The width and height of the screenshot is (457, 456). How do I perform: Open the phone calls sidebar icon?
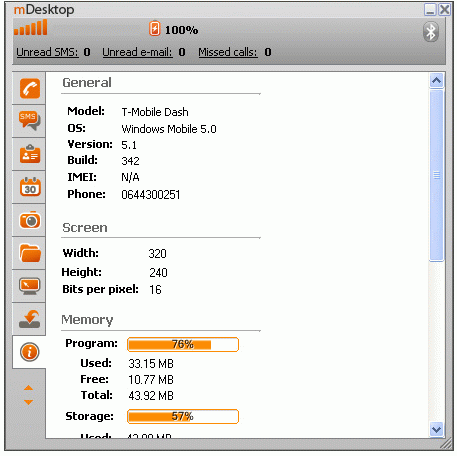30,88
